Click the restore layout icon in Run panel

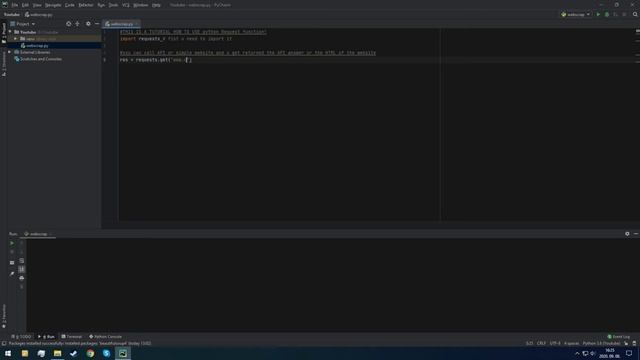pyautogui.click(x=12, y=262)
